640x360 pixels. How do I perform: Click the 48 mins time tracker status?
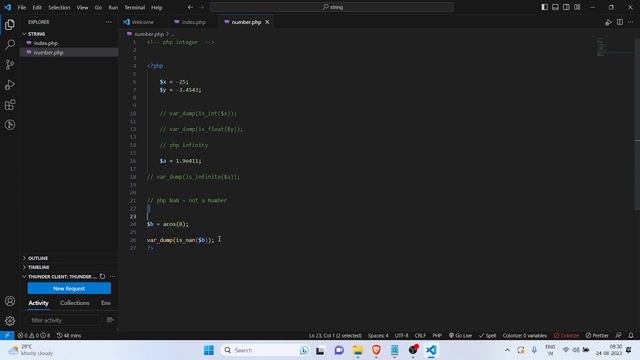point(69,336)
